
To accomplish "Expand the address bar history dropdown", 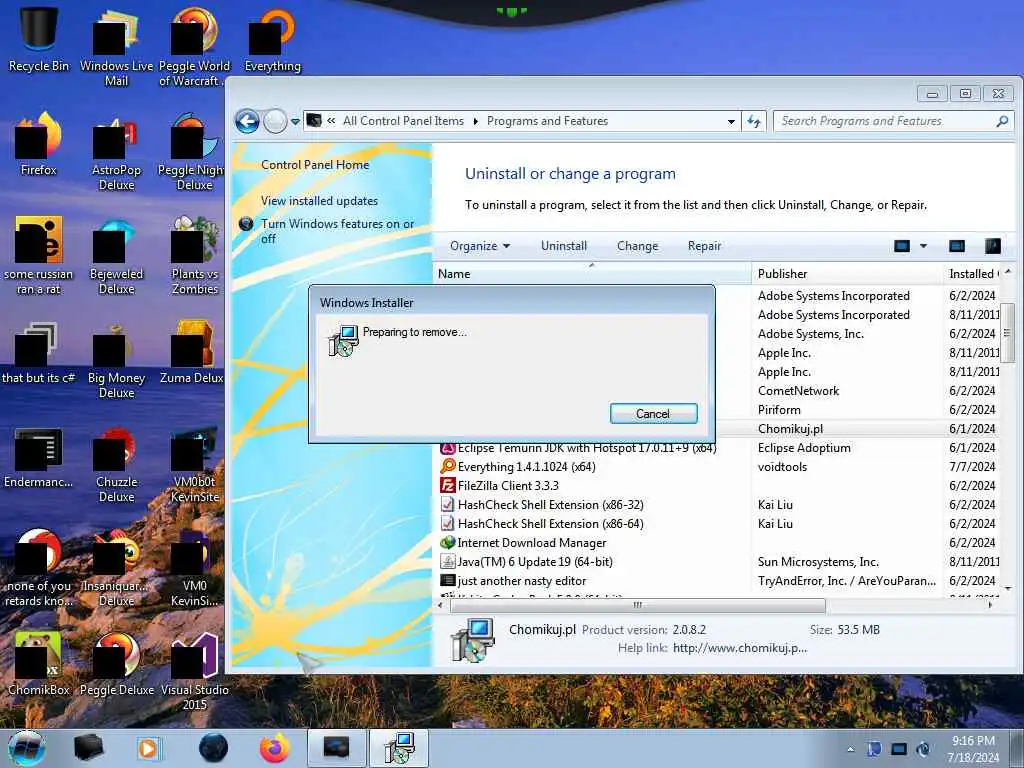I will (731, 121).
